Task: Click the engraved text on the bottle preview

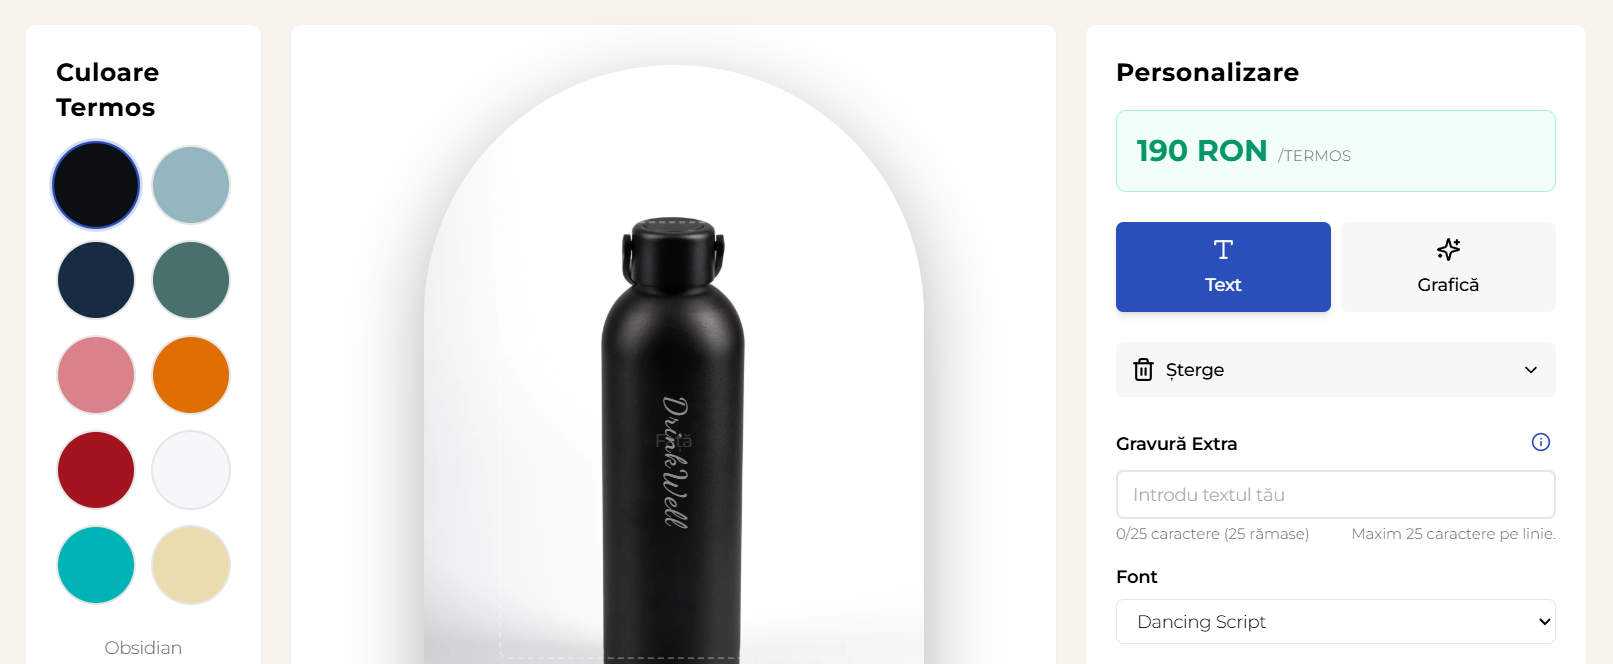Action: click(x=676, y=462)
